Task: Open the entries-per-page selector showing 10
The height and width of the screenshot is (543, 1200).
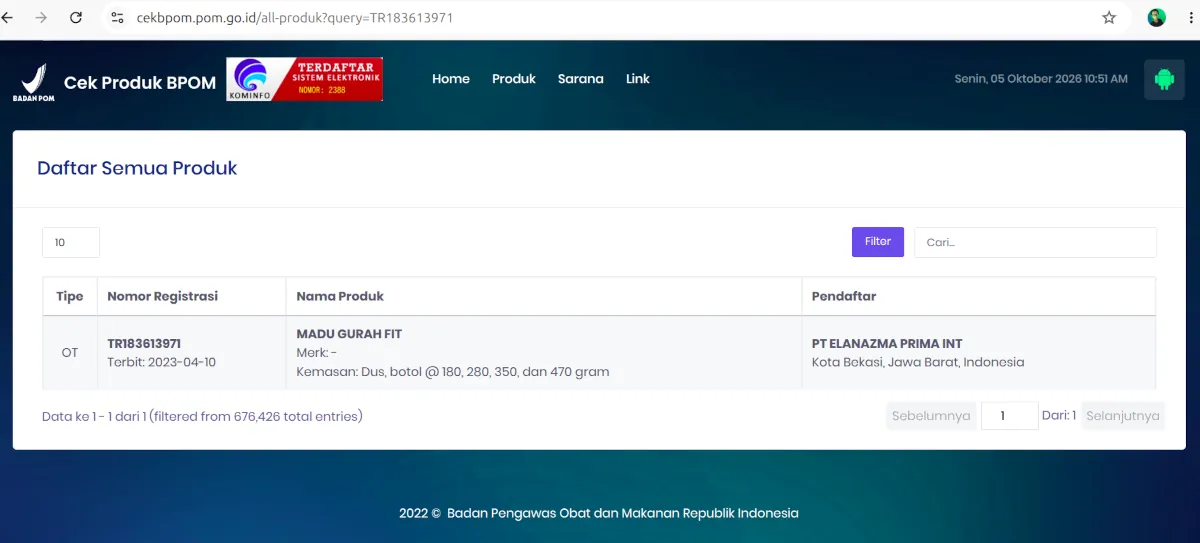Action: point(71,242)
